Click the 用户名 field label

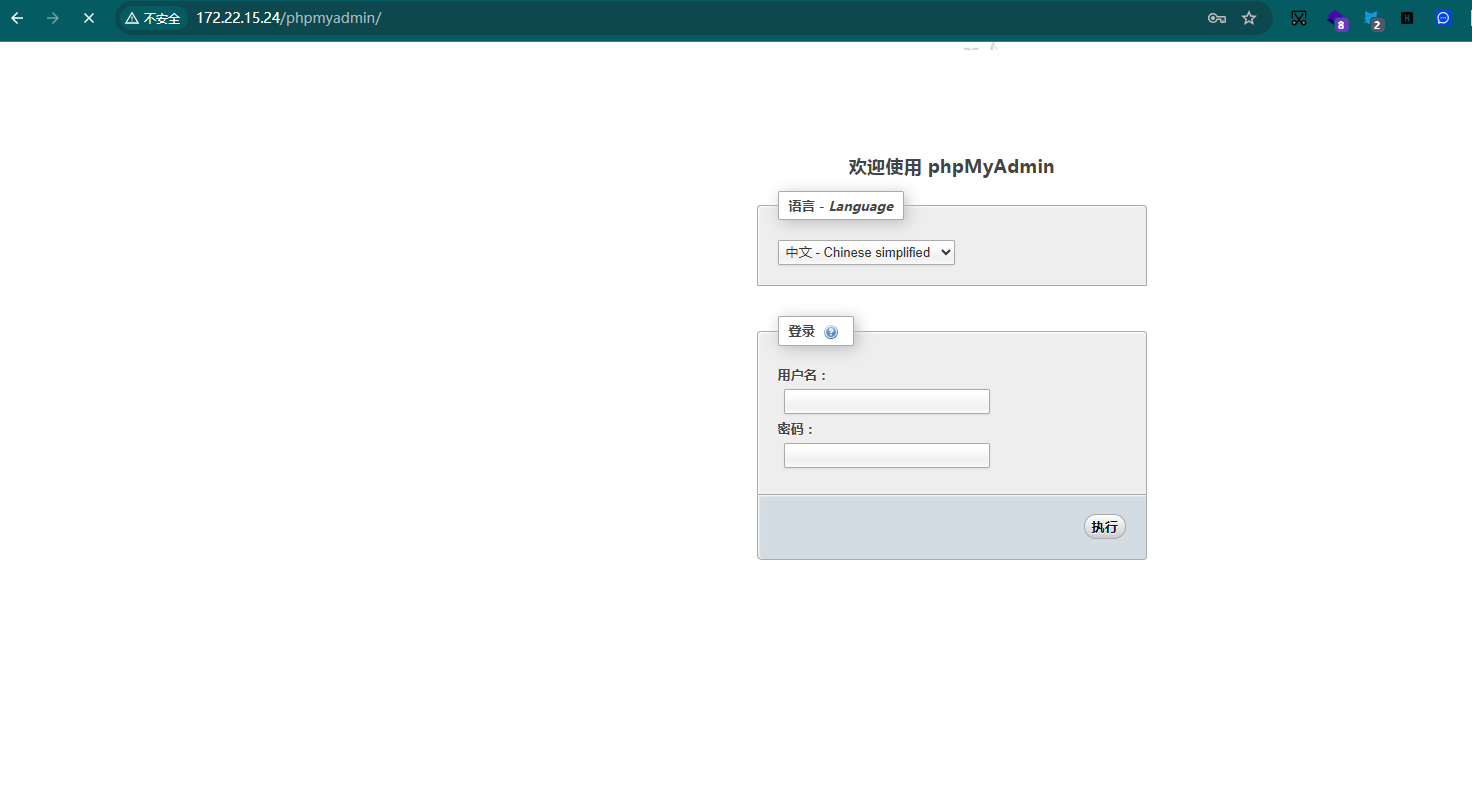click(x=802, y=375)
